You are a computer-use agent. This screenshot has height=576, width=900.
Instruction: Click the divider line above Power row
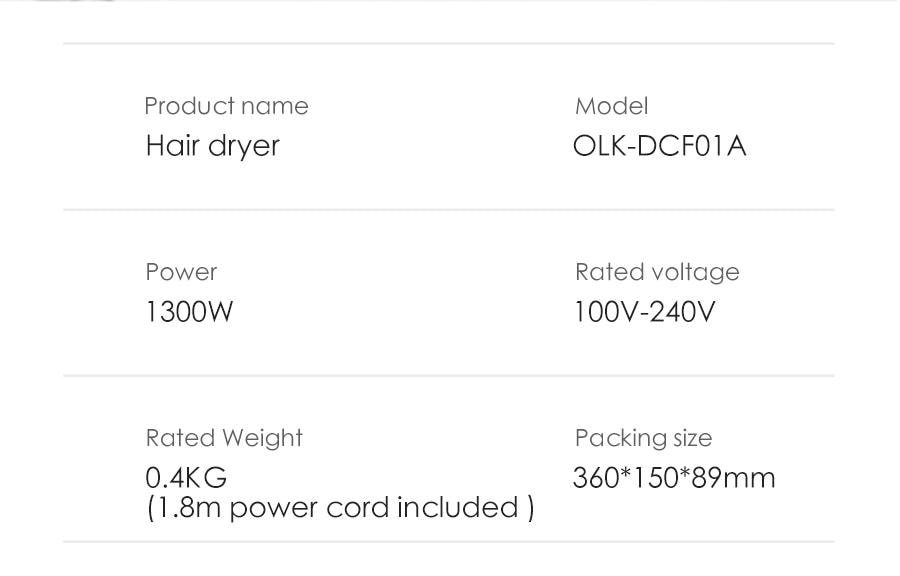pyautogui.click(x=448, y=210)
